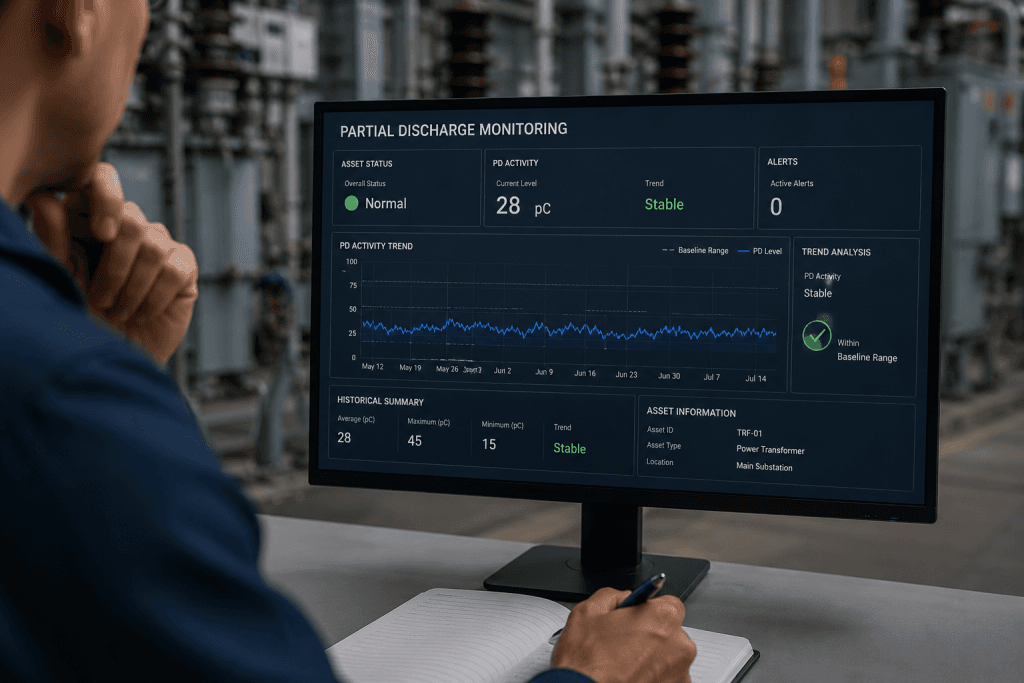This screenshot has width=1024, height=683.
Task: Click the blue PD level line in chart
Action: pos(569,330)
